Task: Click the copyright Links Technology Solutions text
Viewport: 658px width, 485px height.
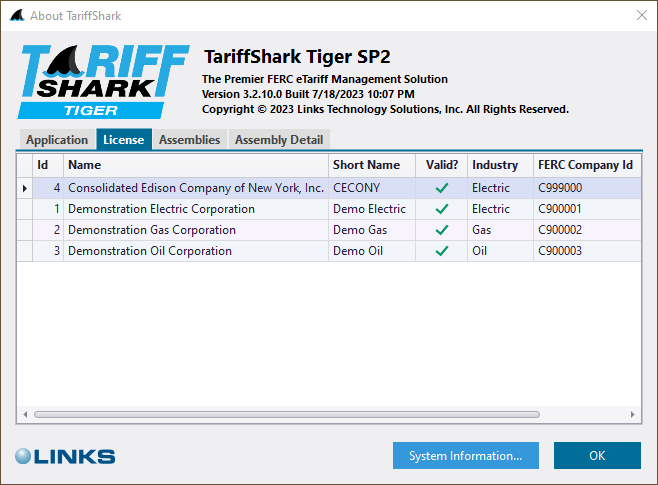Action: 385,110
